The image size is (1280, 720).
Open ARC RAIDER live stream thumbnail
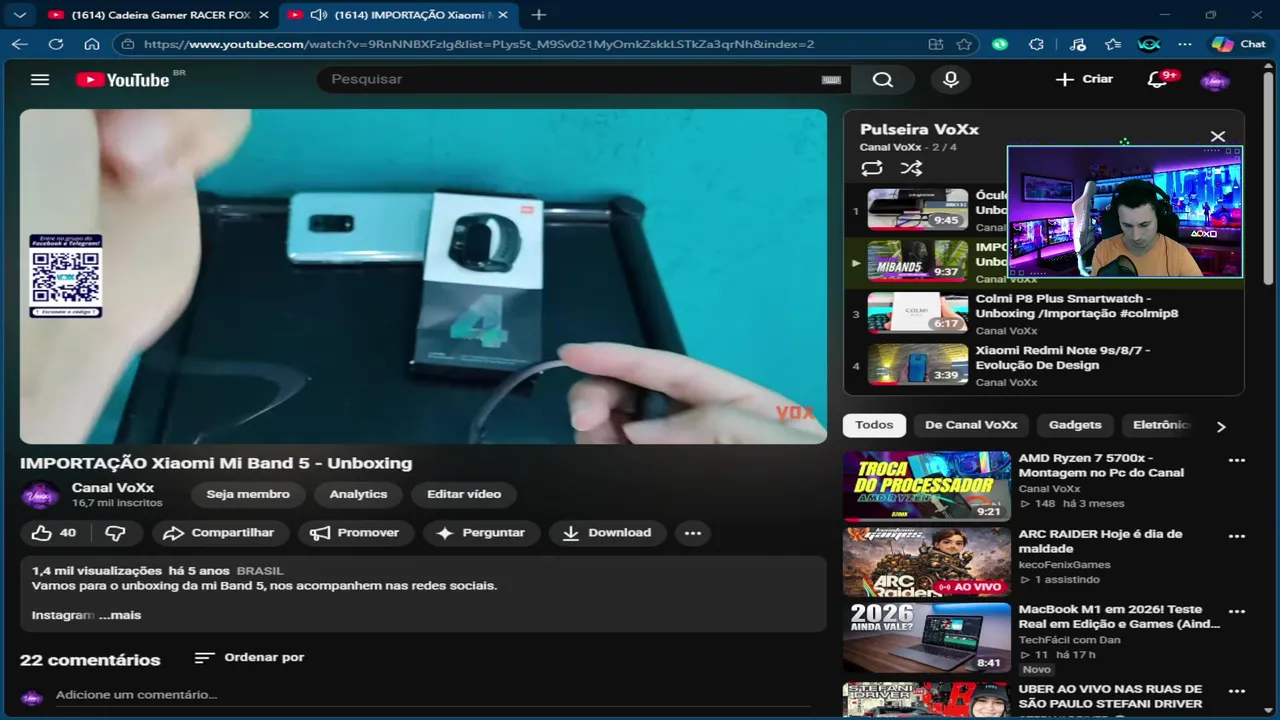(x=926, y=562)
